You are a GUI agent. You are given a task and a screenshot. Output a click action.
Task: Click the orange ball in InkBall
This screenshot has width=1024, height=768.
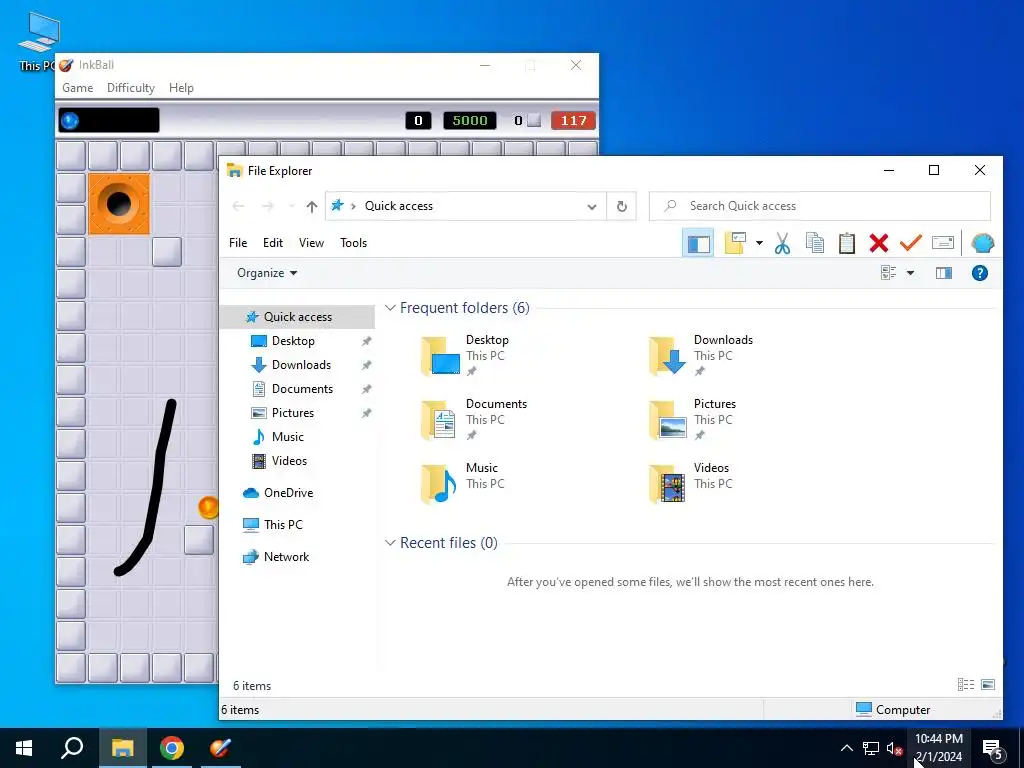pos(208,507)
